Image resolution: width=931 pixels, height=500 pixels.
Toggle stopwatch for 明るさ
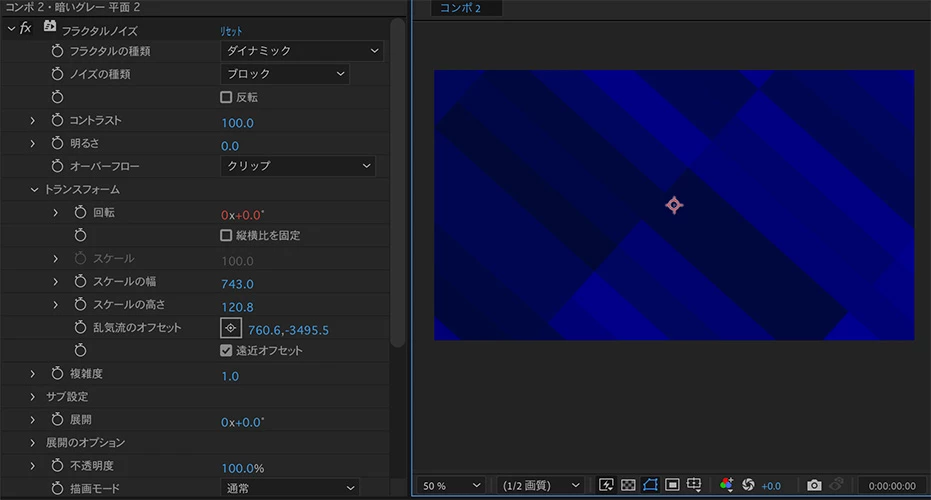click(x=57, y=143)
